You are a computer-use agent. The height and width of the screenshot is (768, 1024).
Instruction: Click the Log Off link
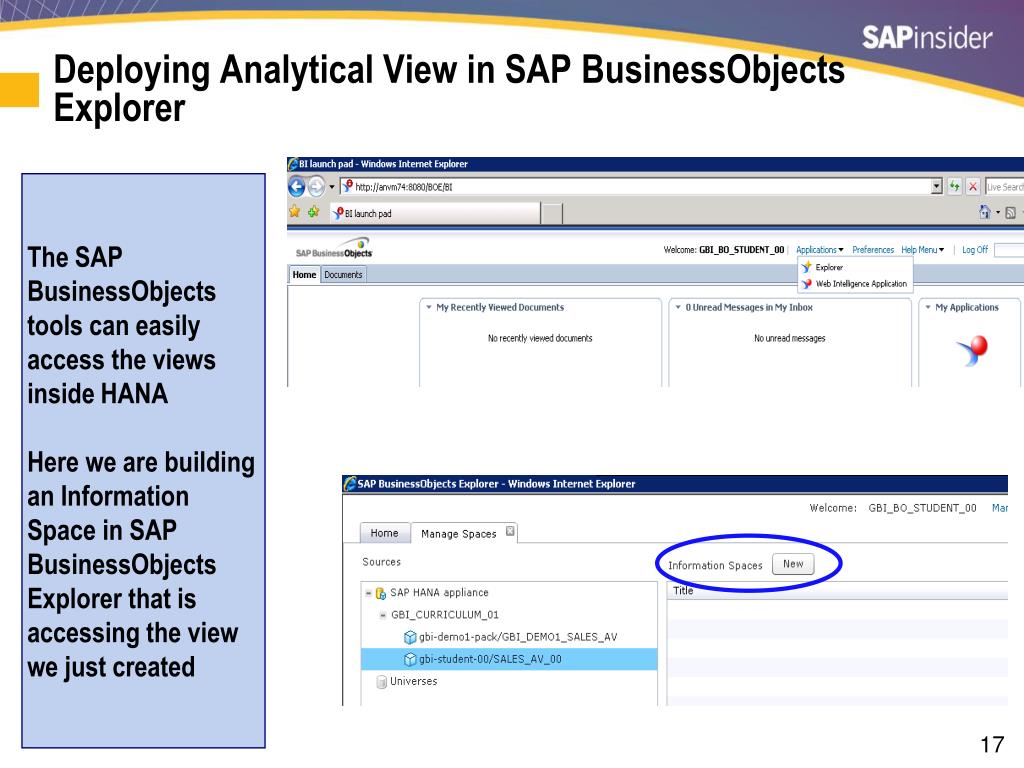[974, 249]
